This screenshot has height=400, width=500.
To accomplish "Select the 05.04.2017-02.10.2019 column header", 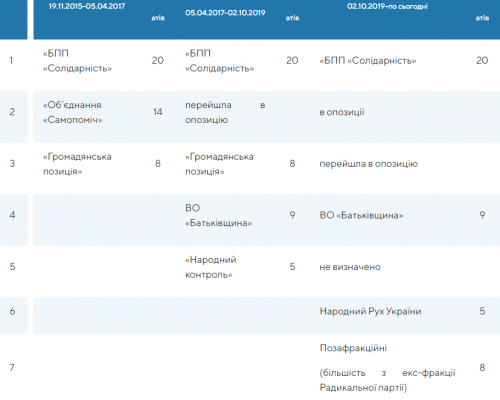I will point(225,13).
